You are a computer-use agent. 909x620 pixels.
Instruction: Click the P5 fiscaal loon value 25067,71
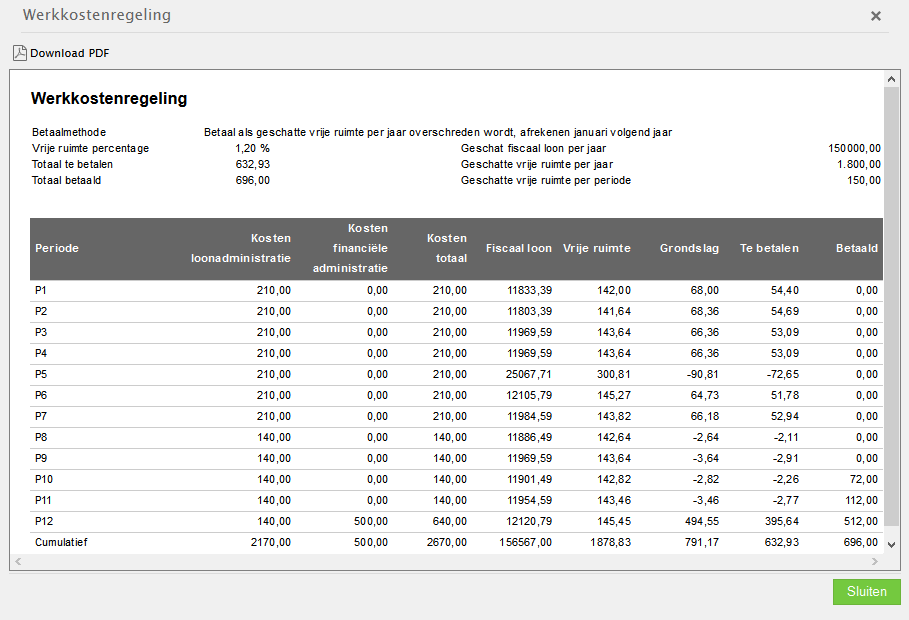529,374
